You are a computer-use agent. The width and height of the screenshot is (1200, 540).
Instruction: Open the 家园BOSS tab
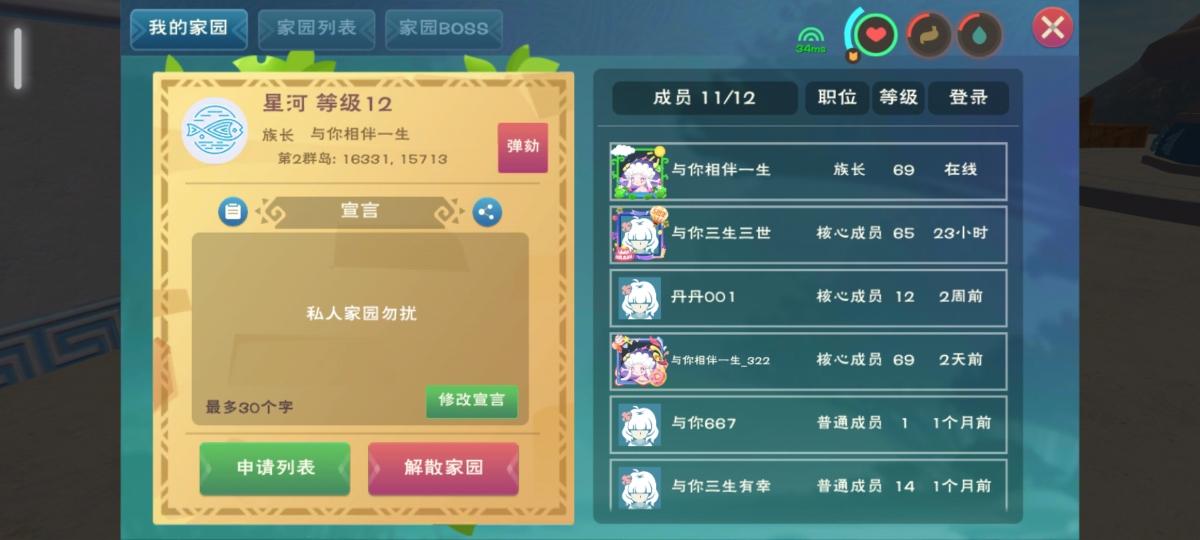[x=443, y=28]
